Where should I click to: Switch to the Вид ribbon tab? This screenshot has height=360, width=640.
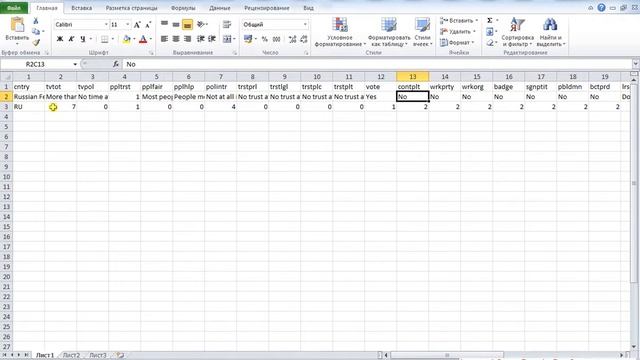click(x=308, y=8)
